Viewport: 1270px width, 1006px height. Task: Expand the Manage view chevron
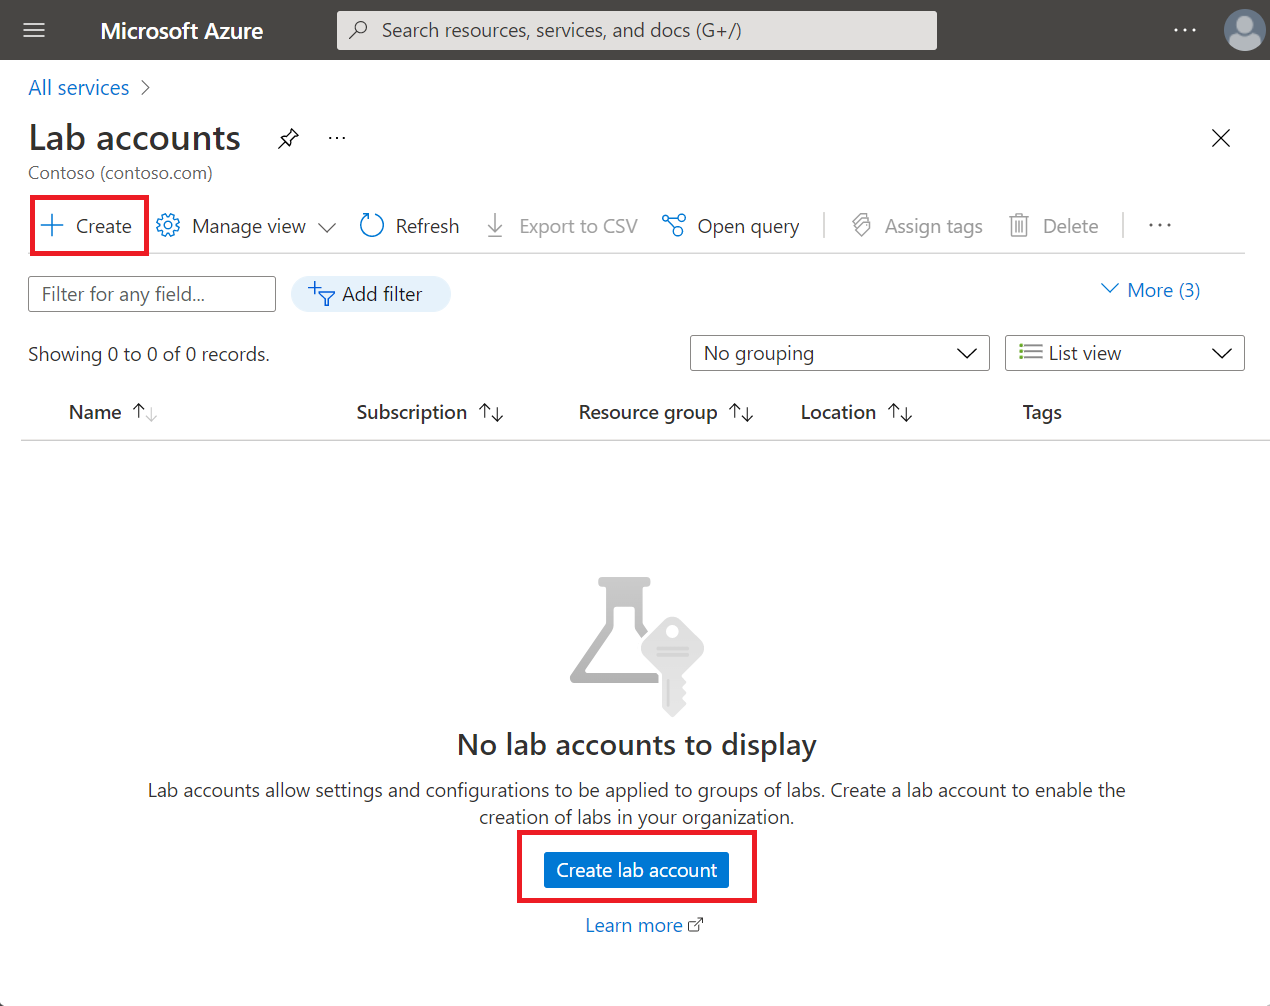point(328,227)
